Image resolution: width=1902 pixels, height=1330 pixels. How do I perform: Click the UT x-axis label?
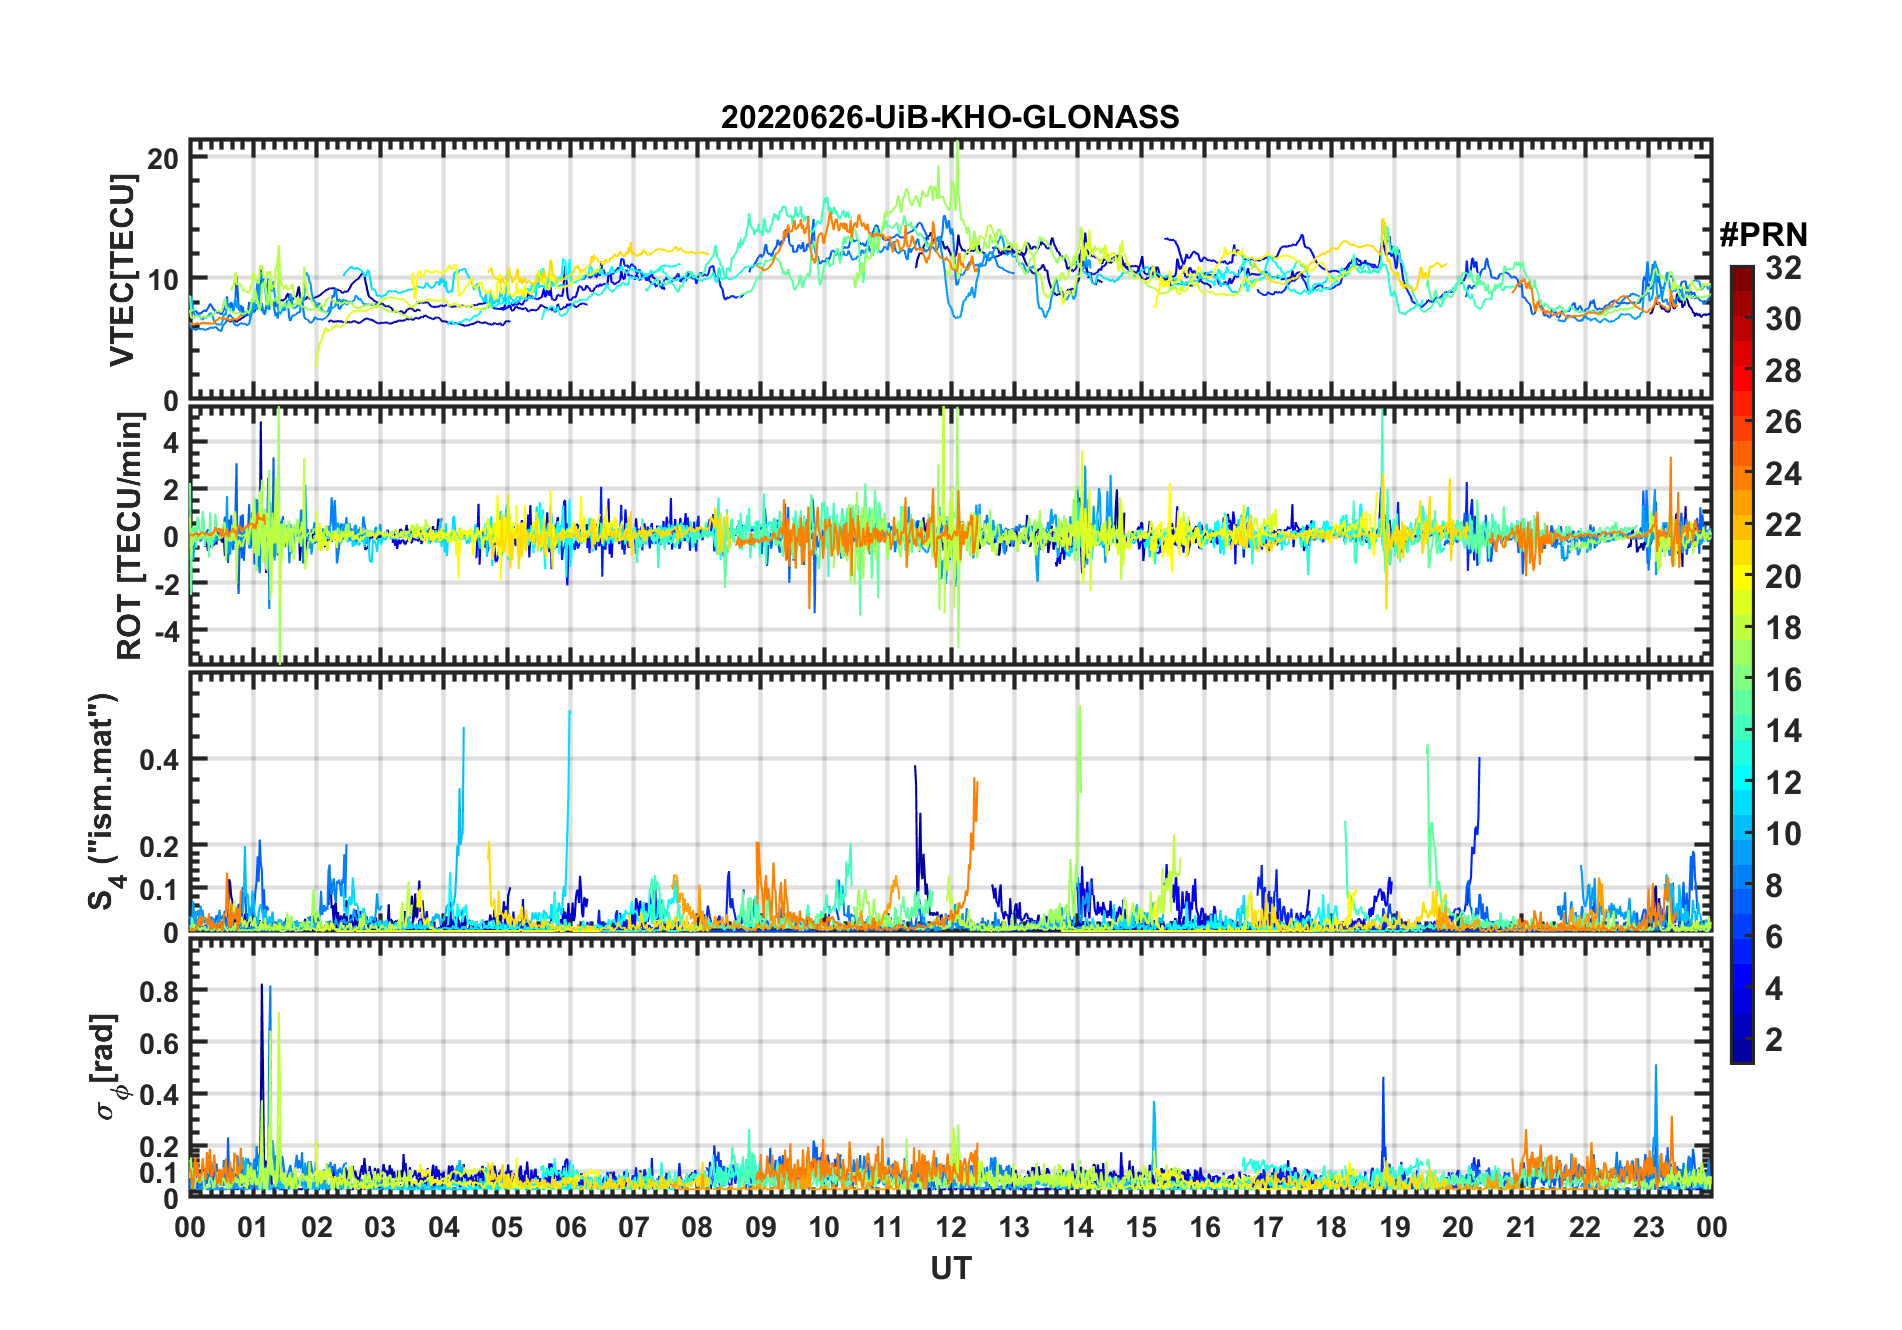(950, 1269)
